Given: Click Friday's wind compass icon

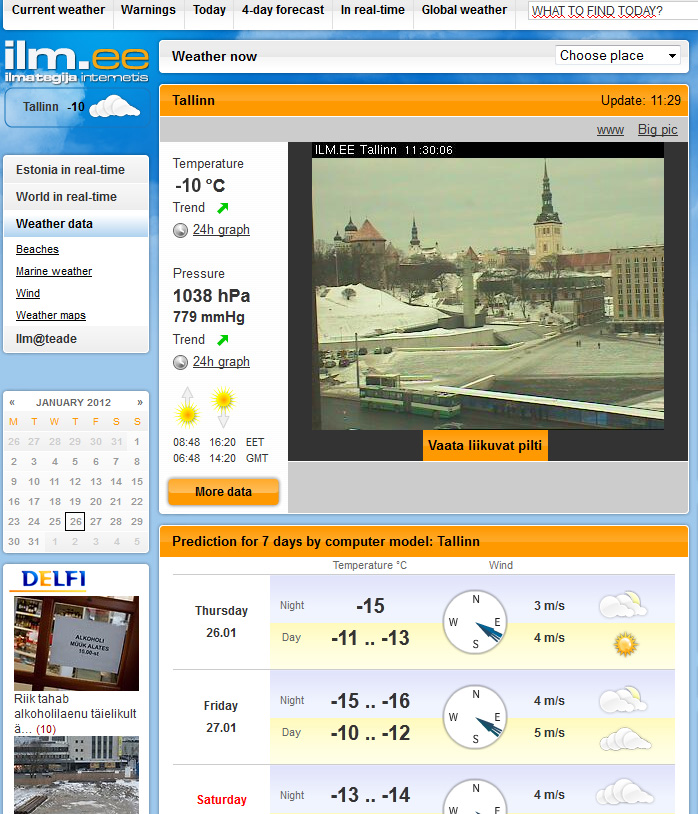Looking at the screenshot, I should [475, 717].
